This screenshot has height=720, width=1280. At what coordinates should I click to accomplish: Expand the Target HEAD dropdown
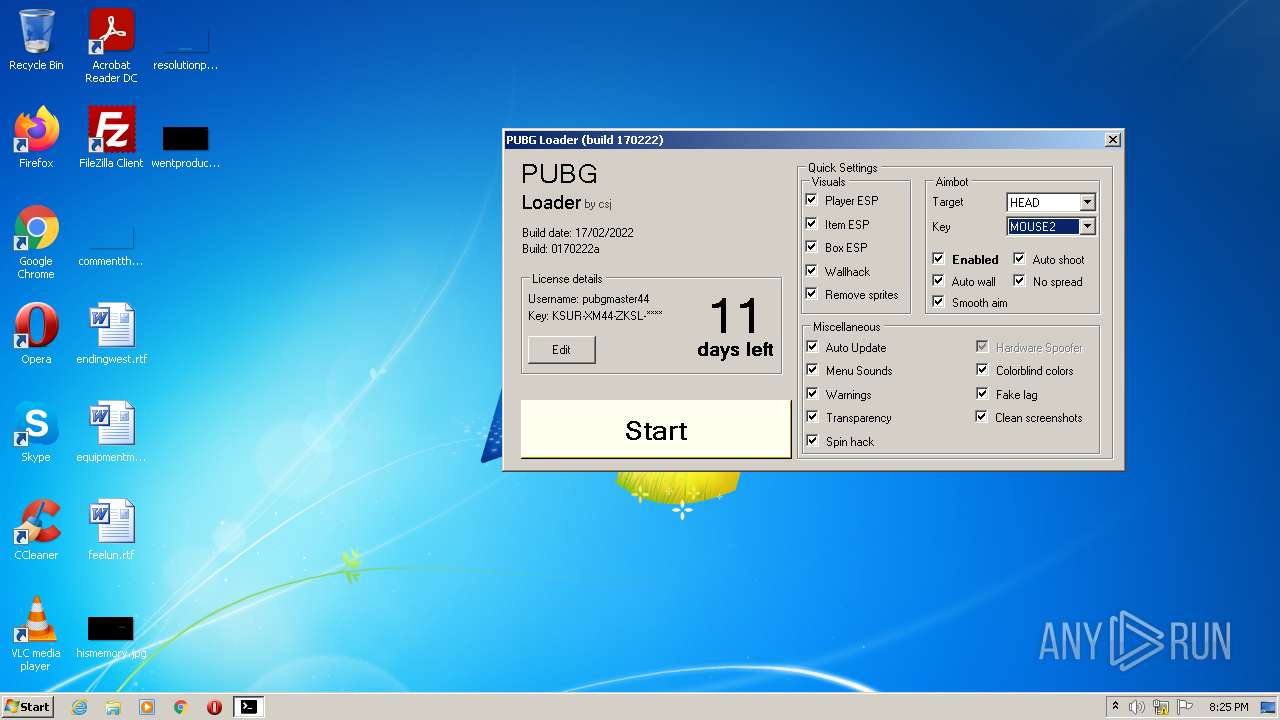tap(1087, 203)
